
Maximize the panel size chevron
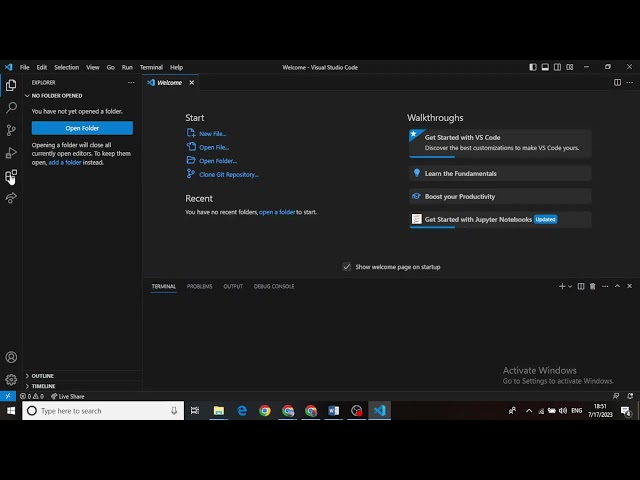[x=617, y=286]
